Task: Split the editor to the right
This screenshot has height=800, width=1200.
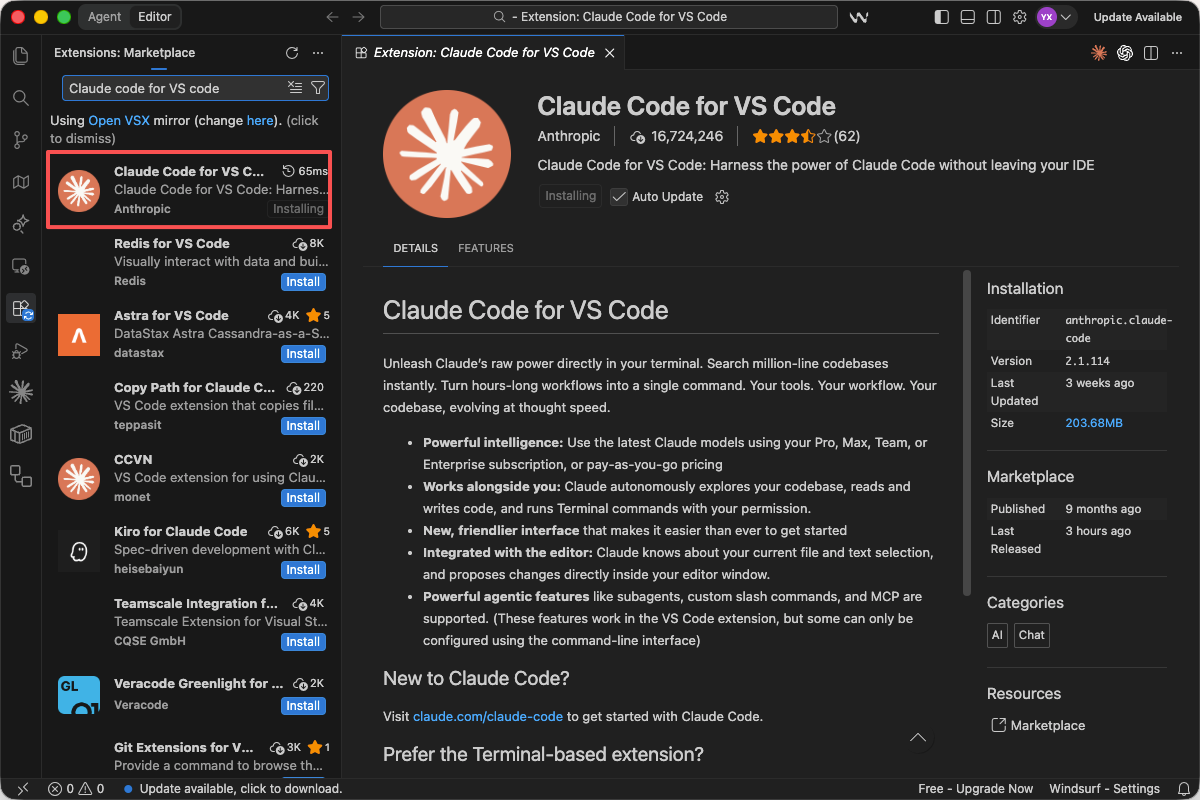Action: pyautogui.click(x=1151, y=53)
